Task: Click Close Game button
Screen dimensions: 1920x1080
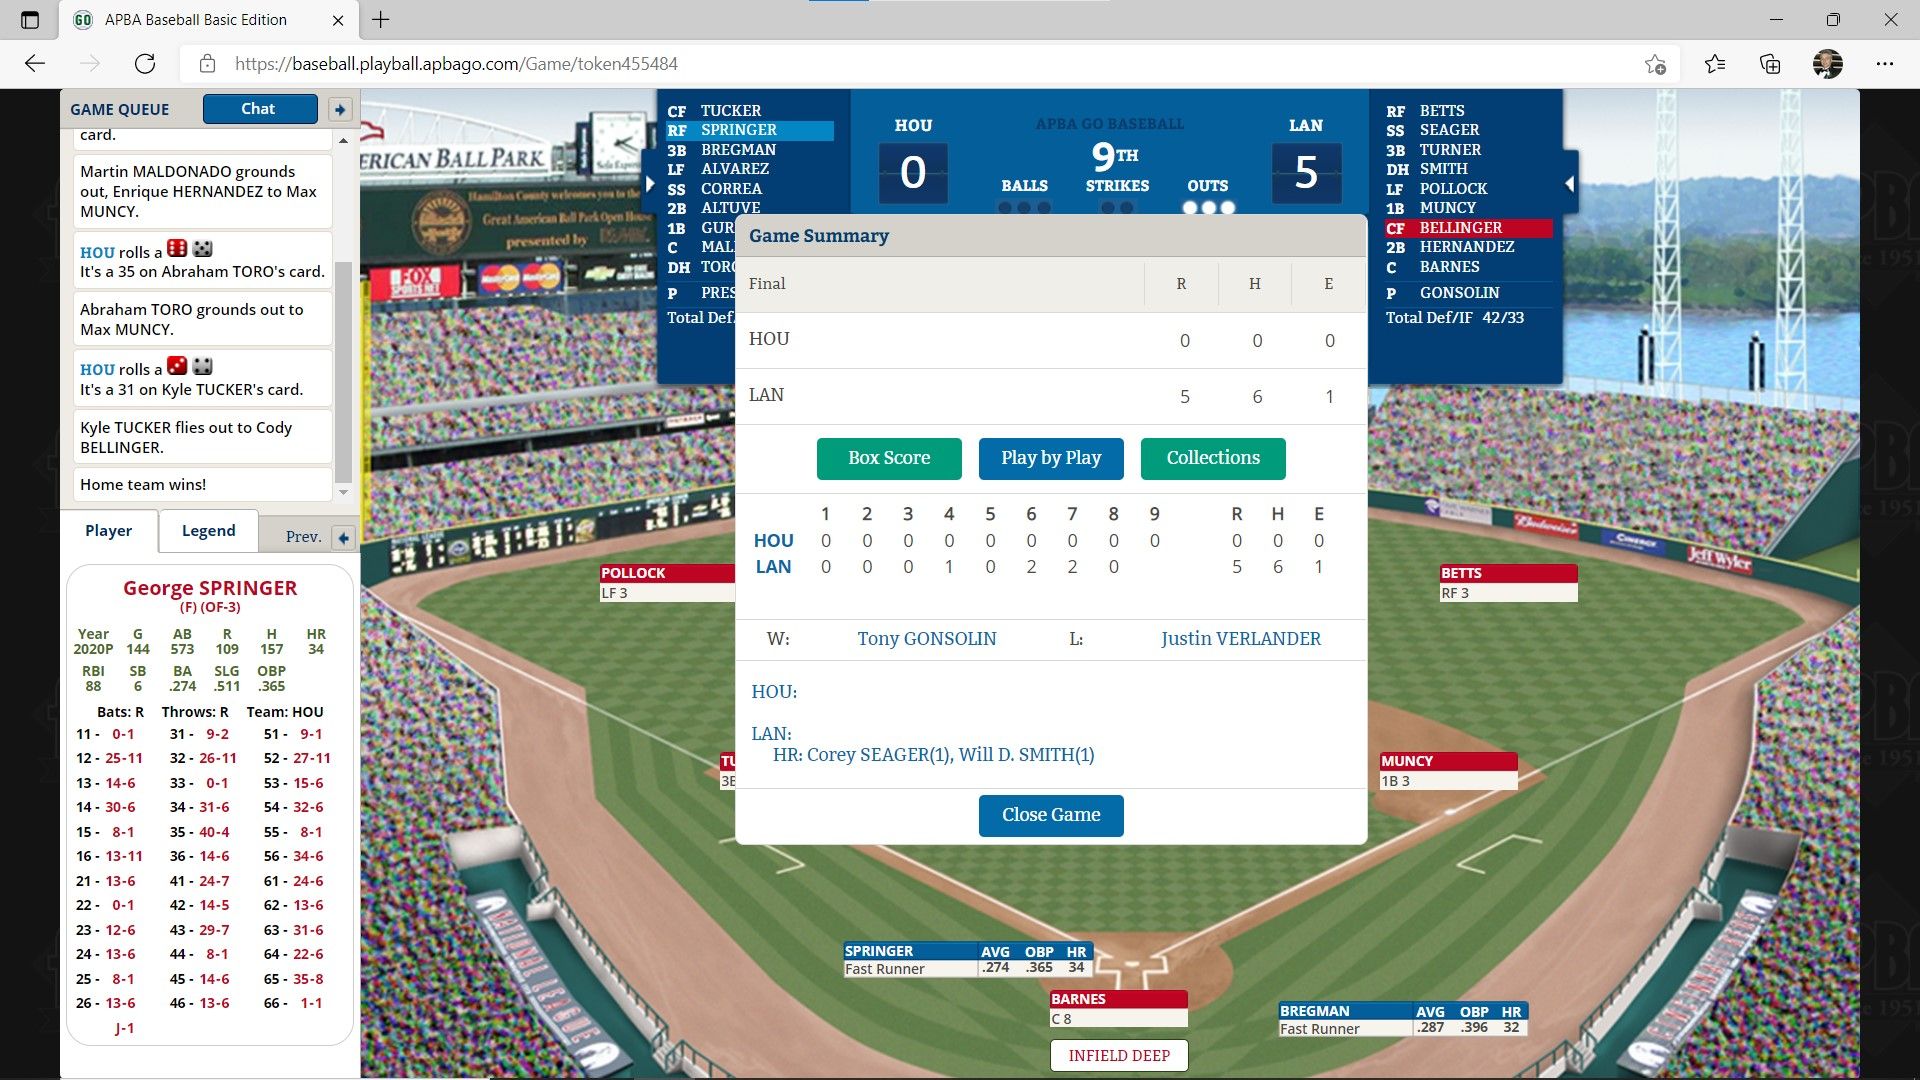Action: 1051,814
